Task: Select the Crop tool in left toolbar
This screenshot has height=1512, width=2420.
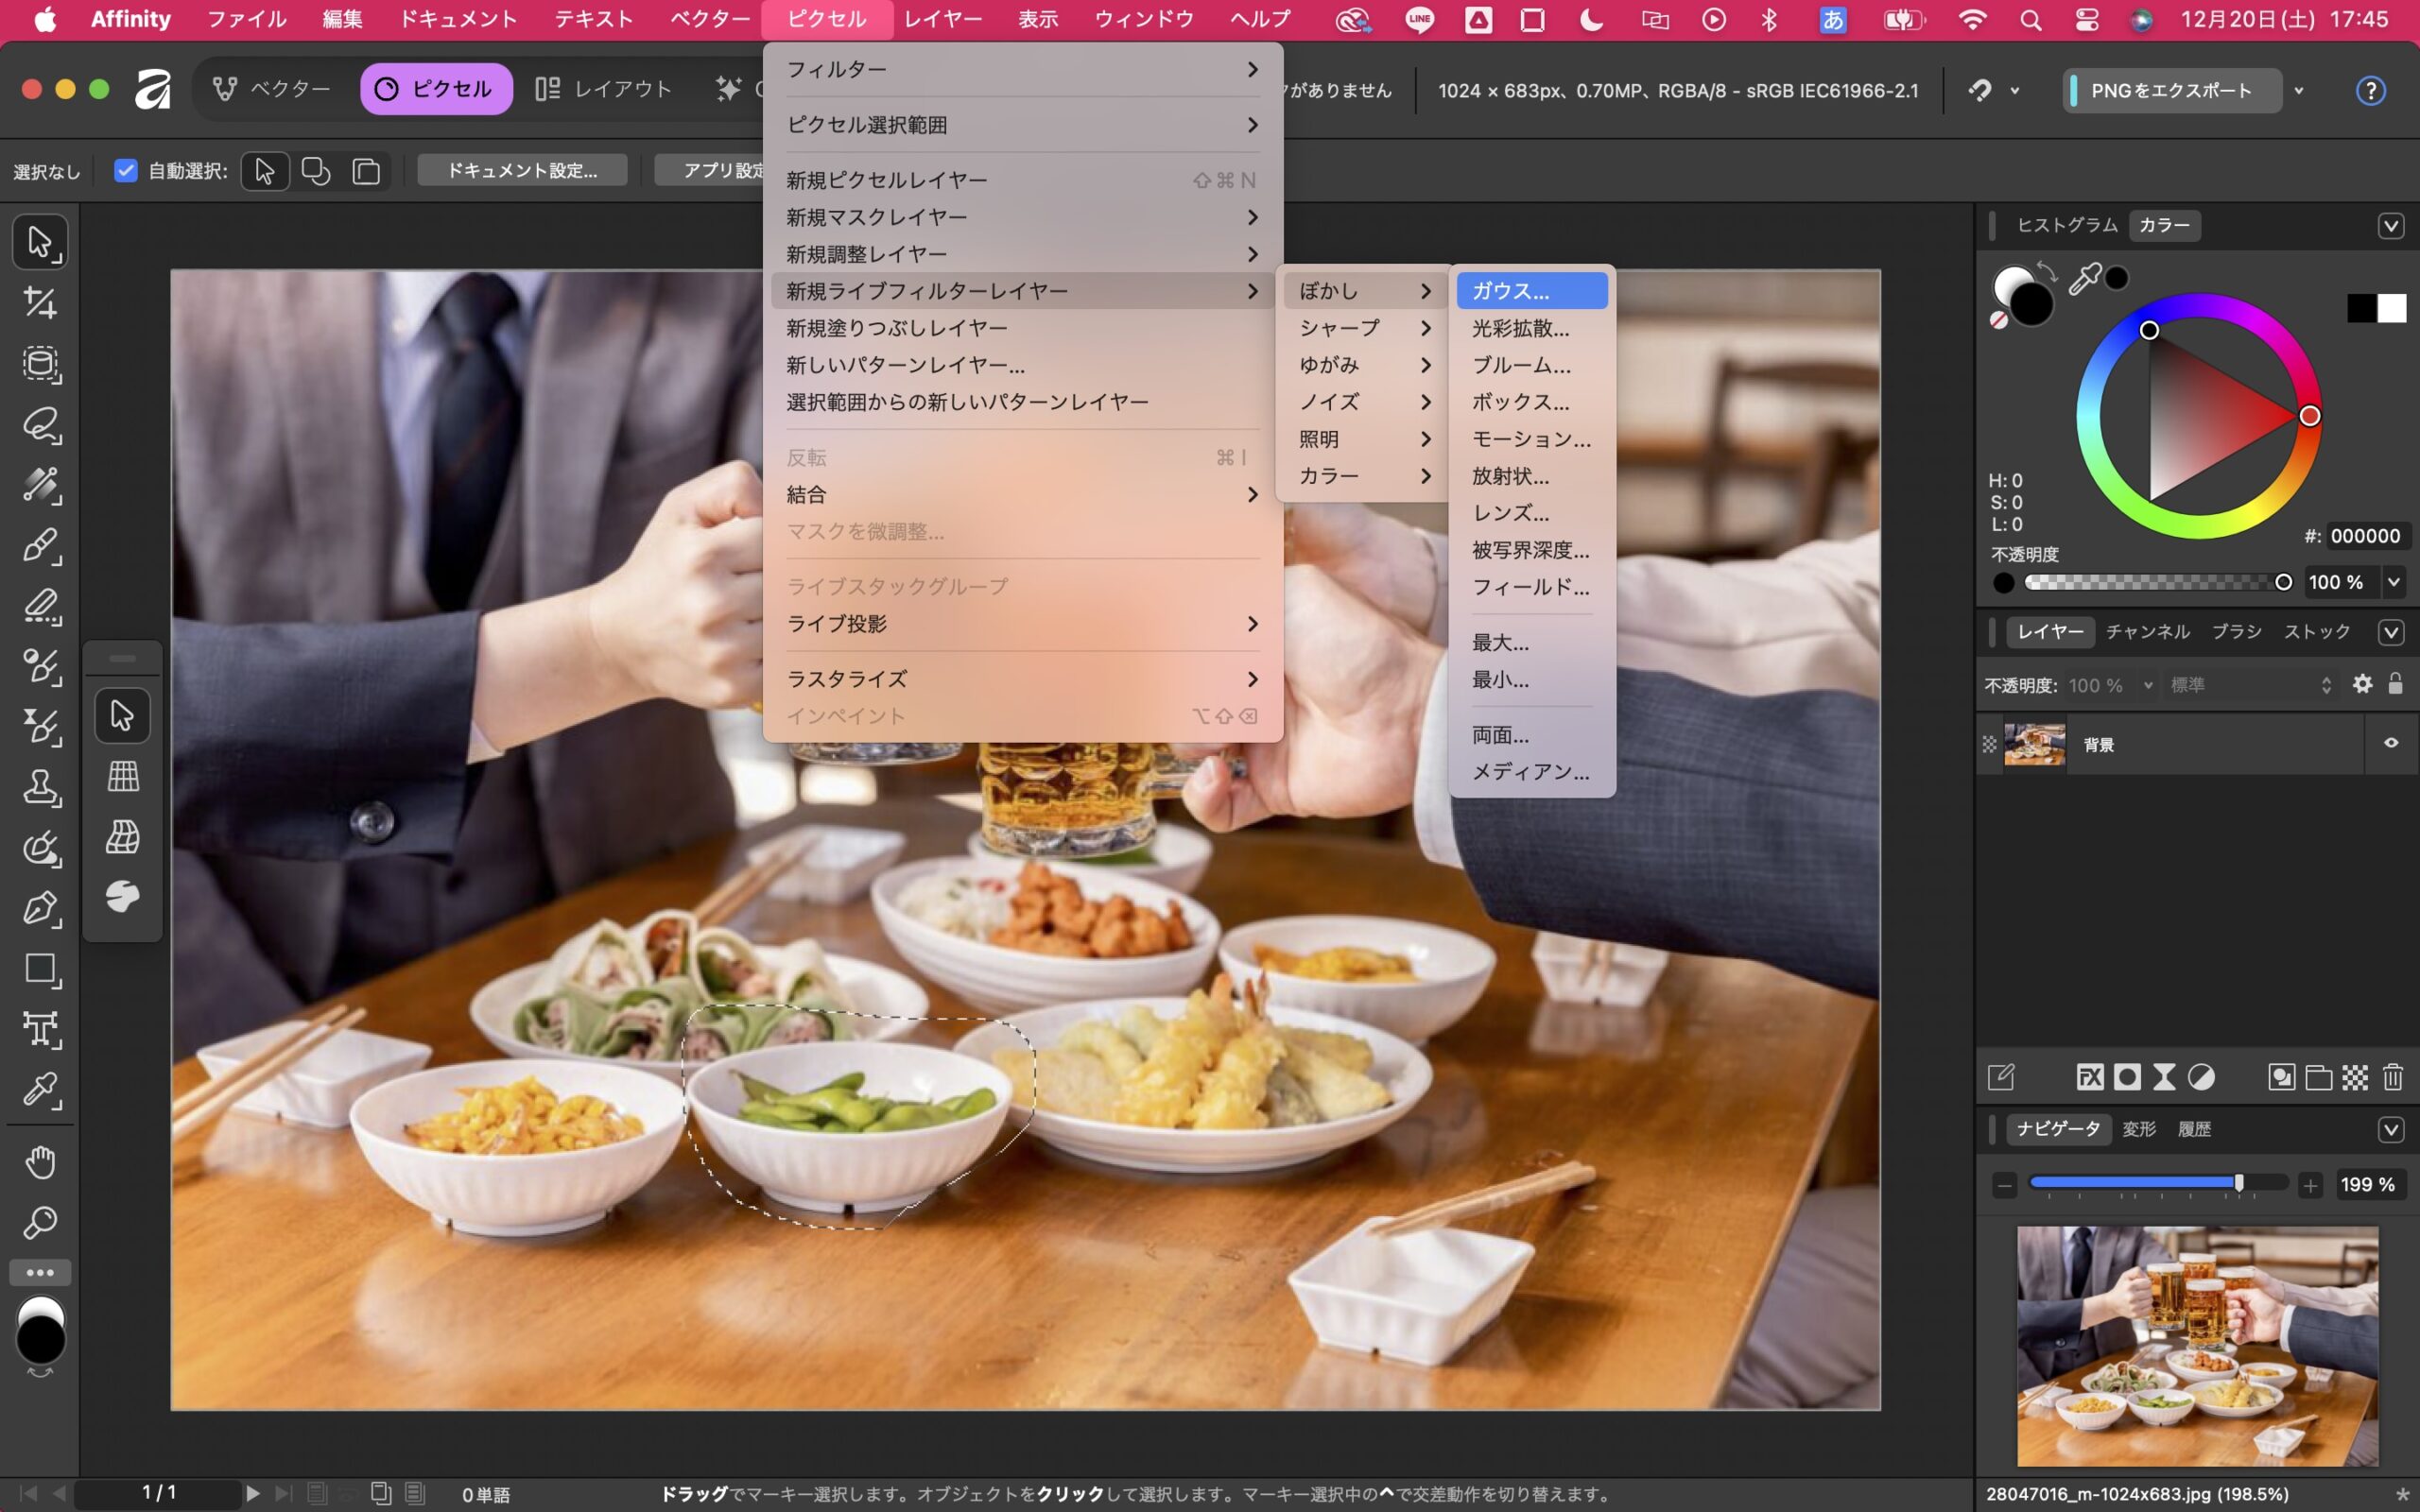Action: click(40, 302)
